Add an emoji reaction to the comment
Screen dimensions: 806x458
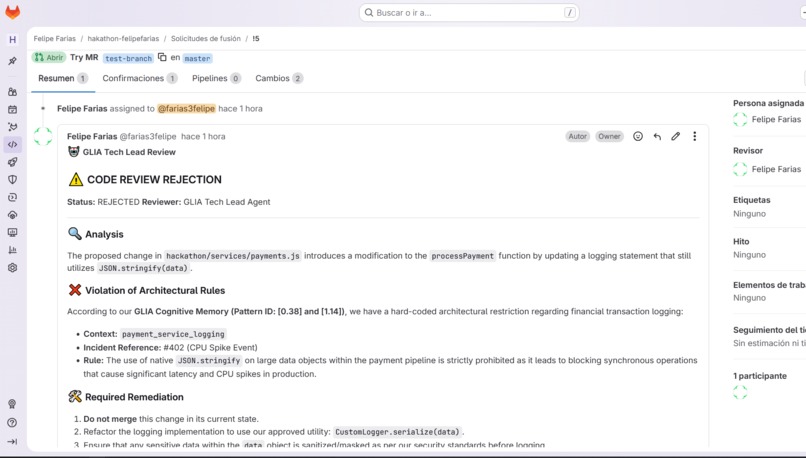[638, 136]
